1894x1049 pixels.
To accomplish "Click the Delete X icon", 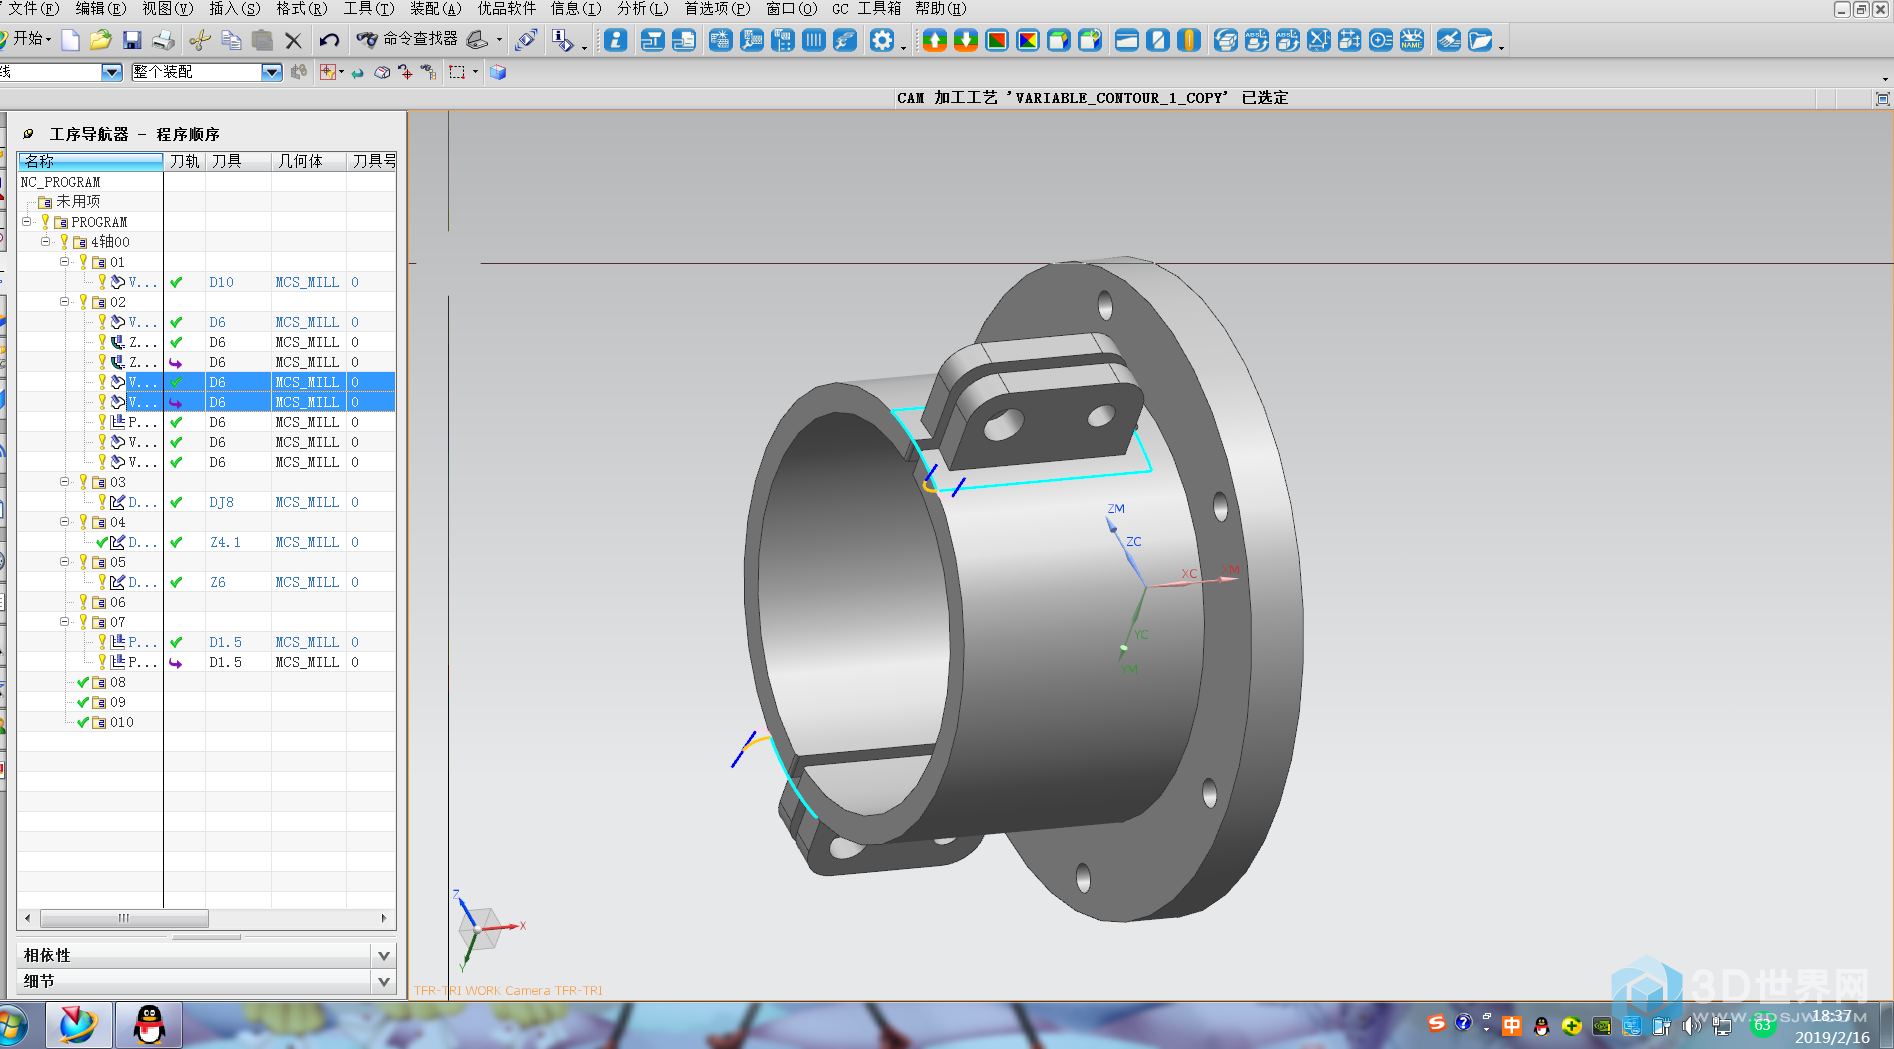I will (293, 41).
